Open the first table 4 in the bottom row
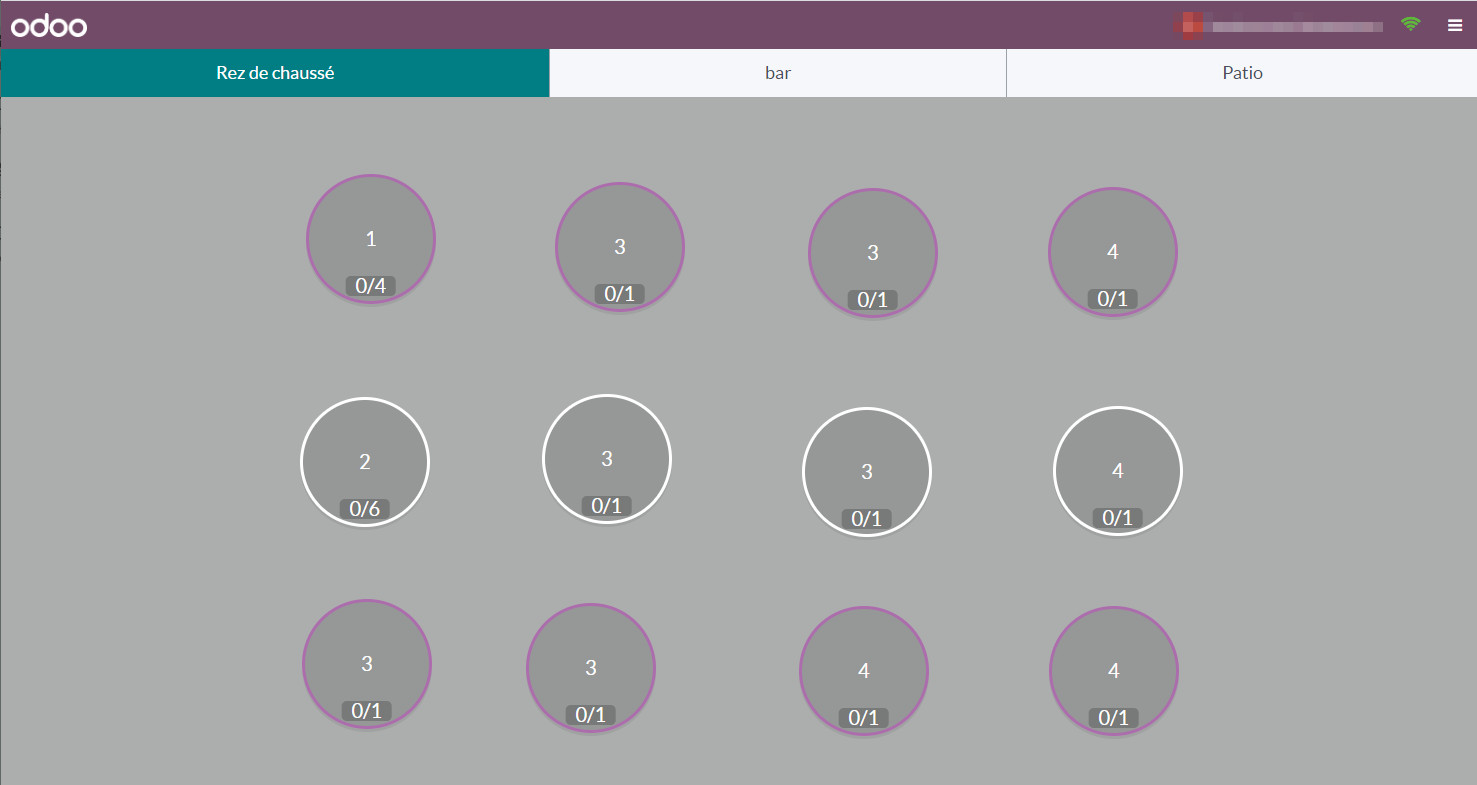The height and width of the screenshot is (785, 1477). click(x=863, y=670)
